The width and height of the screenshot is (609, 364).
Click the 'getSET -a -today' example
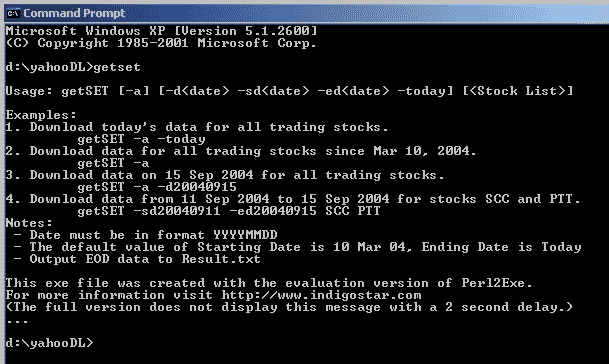141,139
